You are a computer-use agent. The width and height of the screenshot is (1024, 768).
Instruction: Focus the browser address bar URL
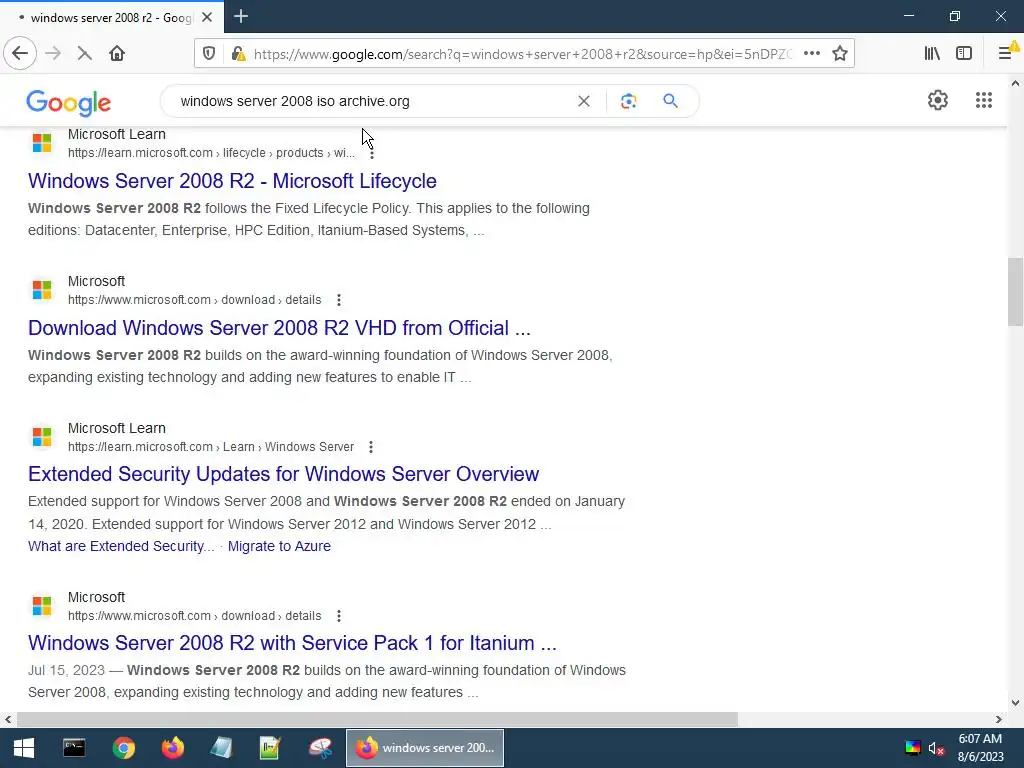[522, 54]
